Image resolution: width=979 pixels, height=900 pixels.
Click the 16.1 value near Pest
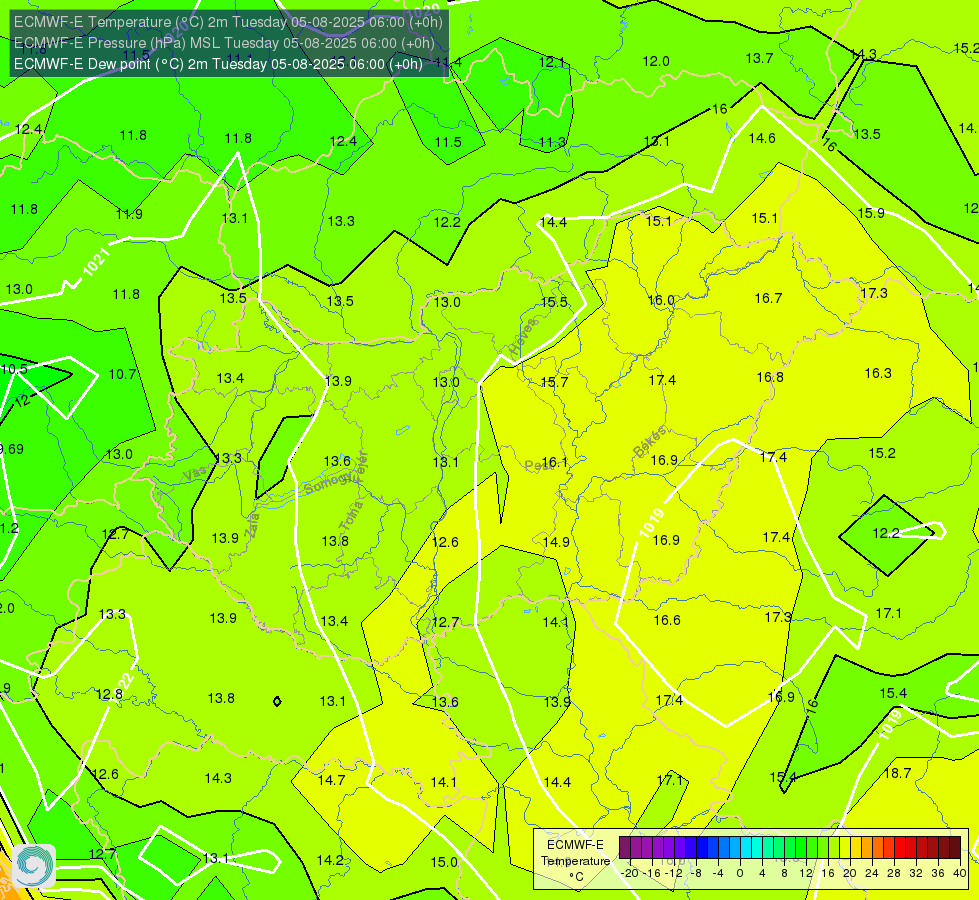point(554,462)
